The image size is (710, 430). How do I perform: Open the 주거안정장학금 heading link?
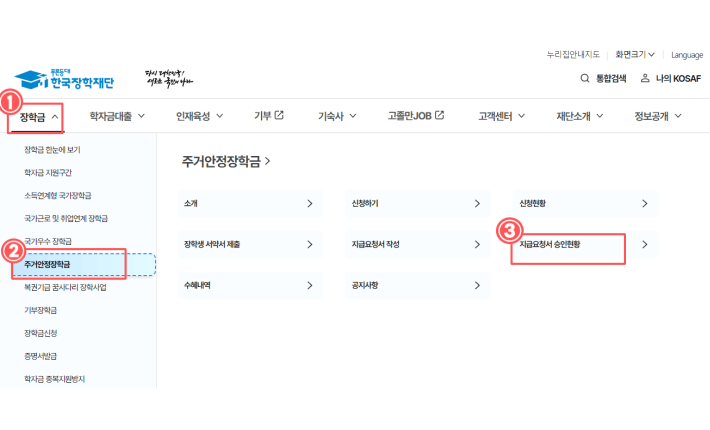pyautogui.click(x=225, y=162)
